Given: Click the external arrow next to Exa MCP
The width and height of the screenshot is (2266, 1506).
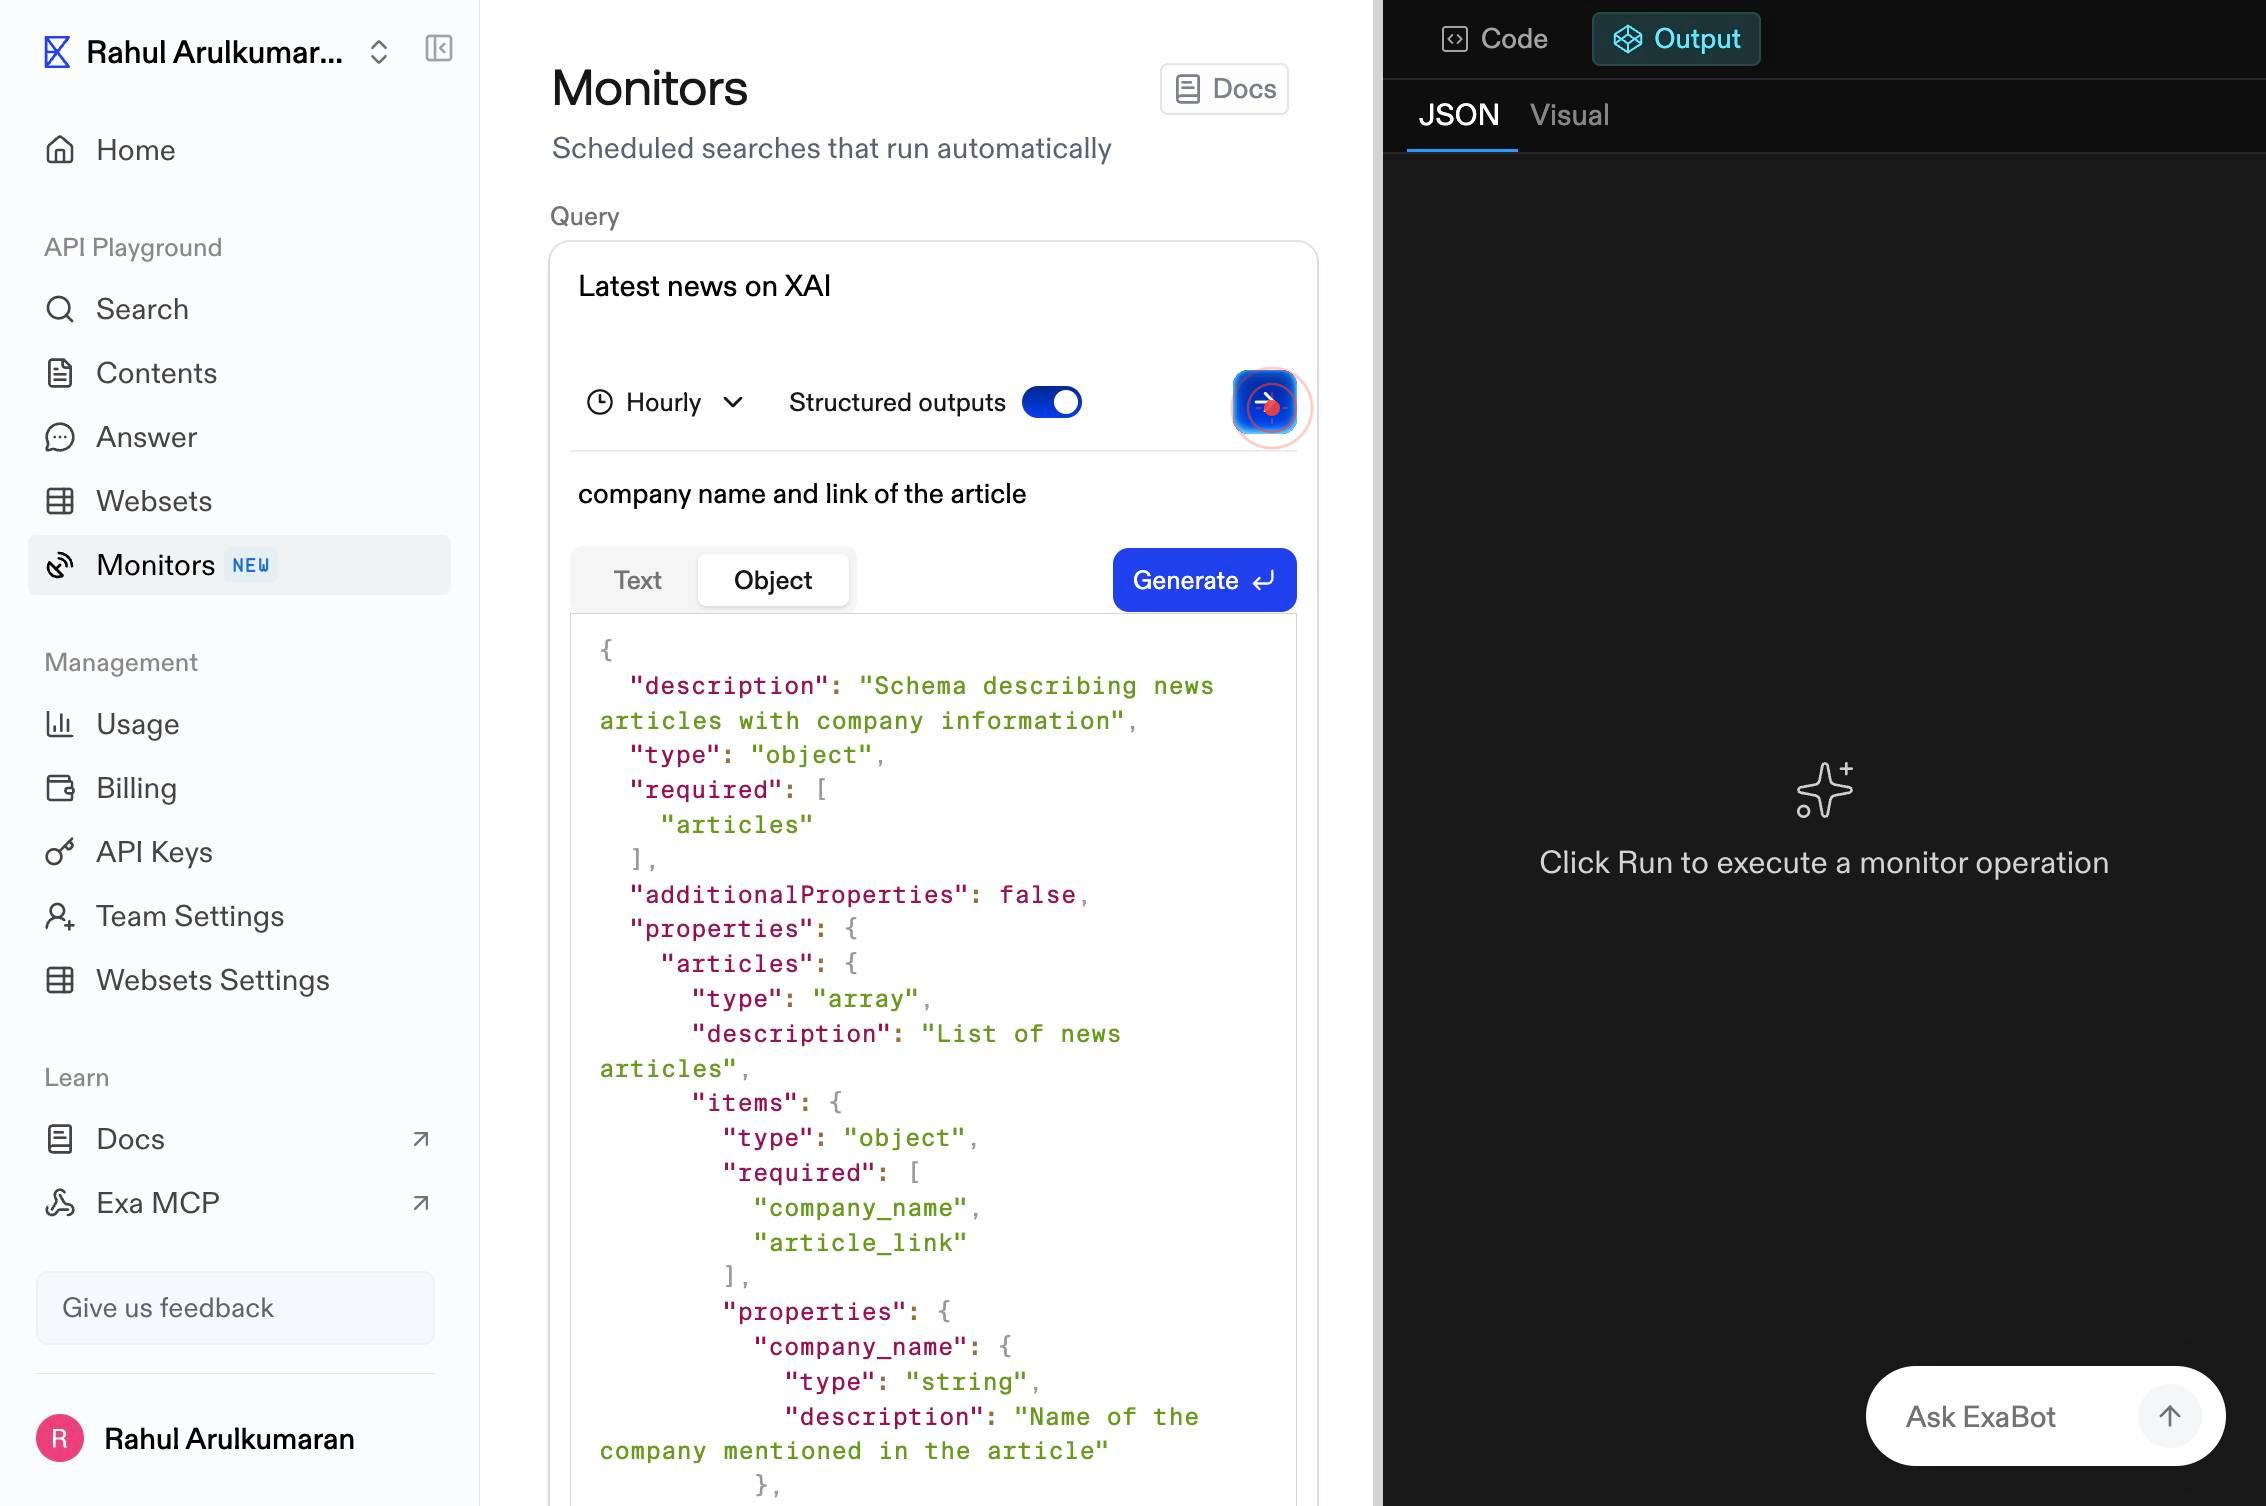Looking at the screenshot, I should (421, 1203).
